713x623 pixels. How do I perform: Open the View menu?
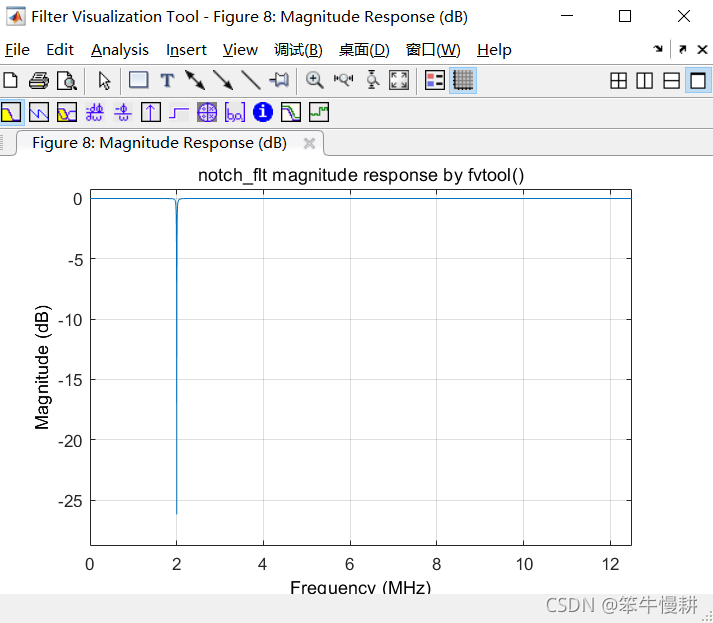(240, 50)
